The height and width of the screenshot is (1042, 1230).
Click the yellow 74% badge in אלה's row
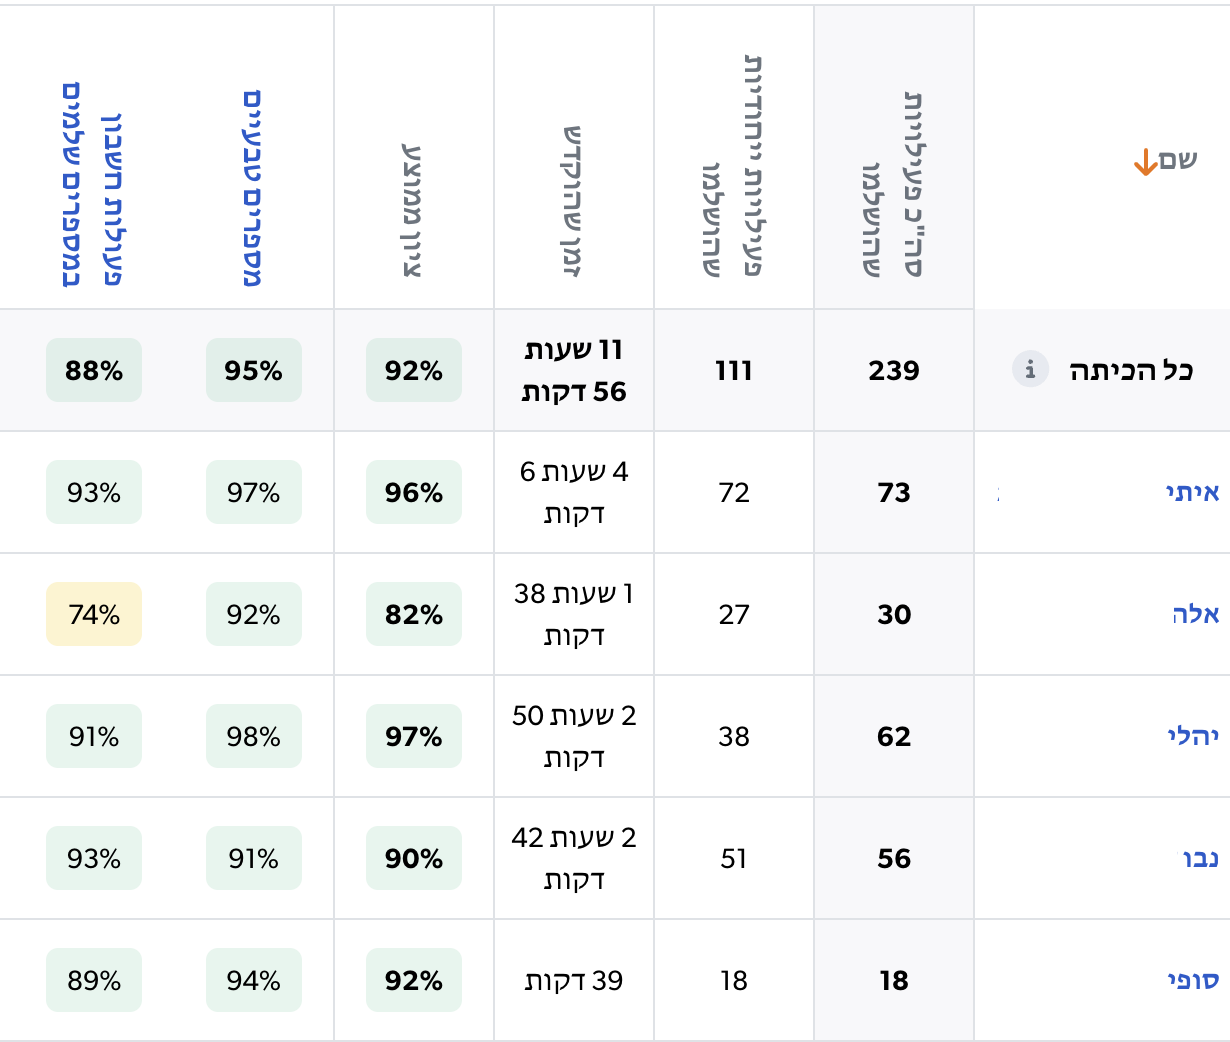(94, 614)
